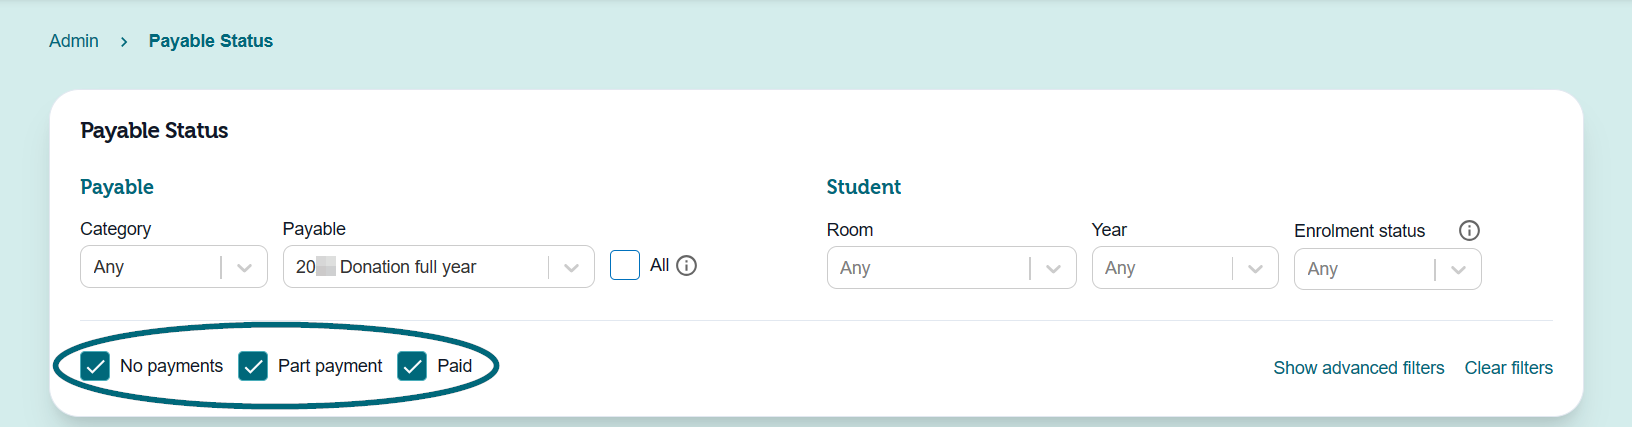Open the Room Any dropdown

tap(952, 268)
